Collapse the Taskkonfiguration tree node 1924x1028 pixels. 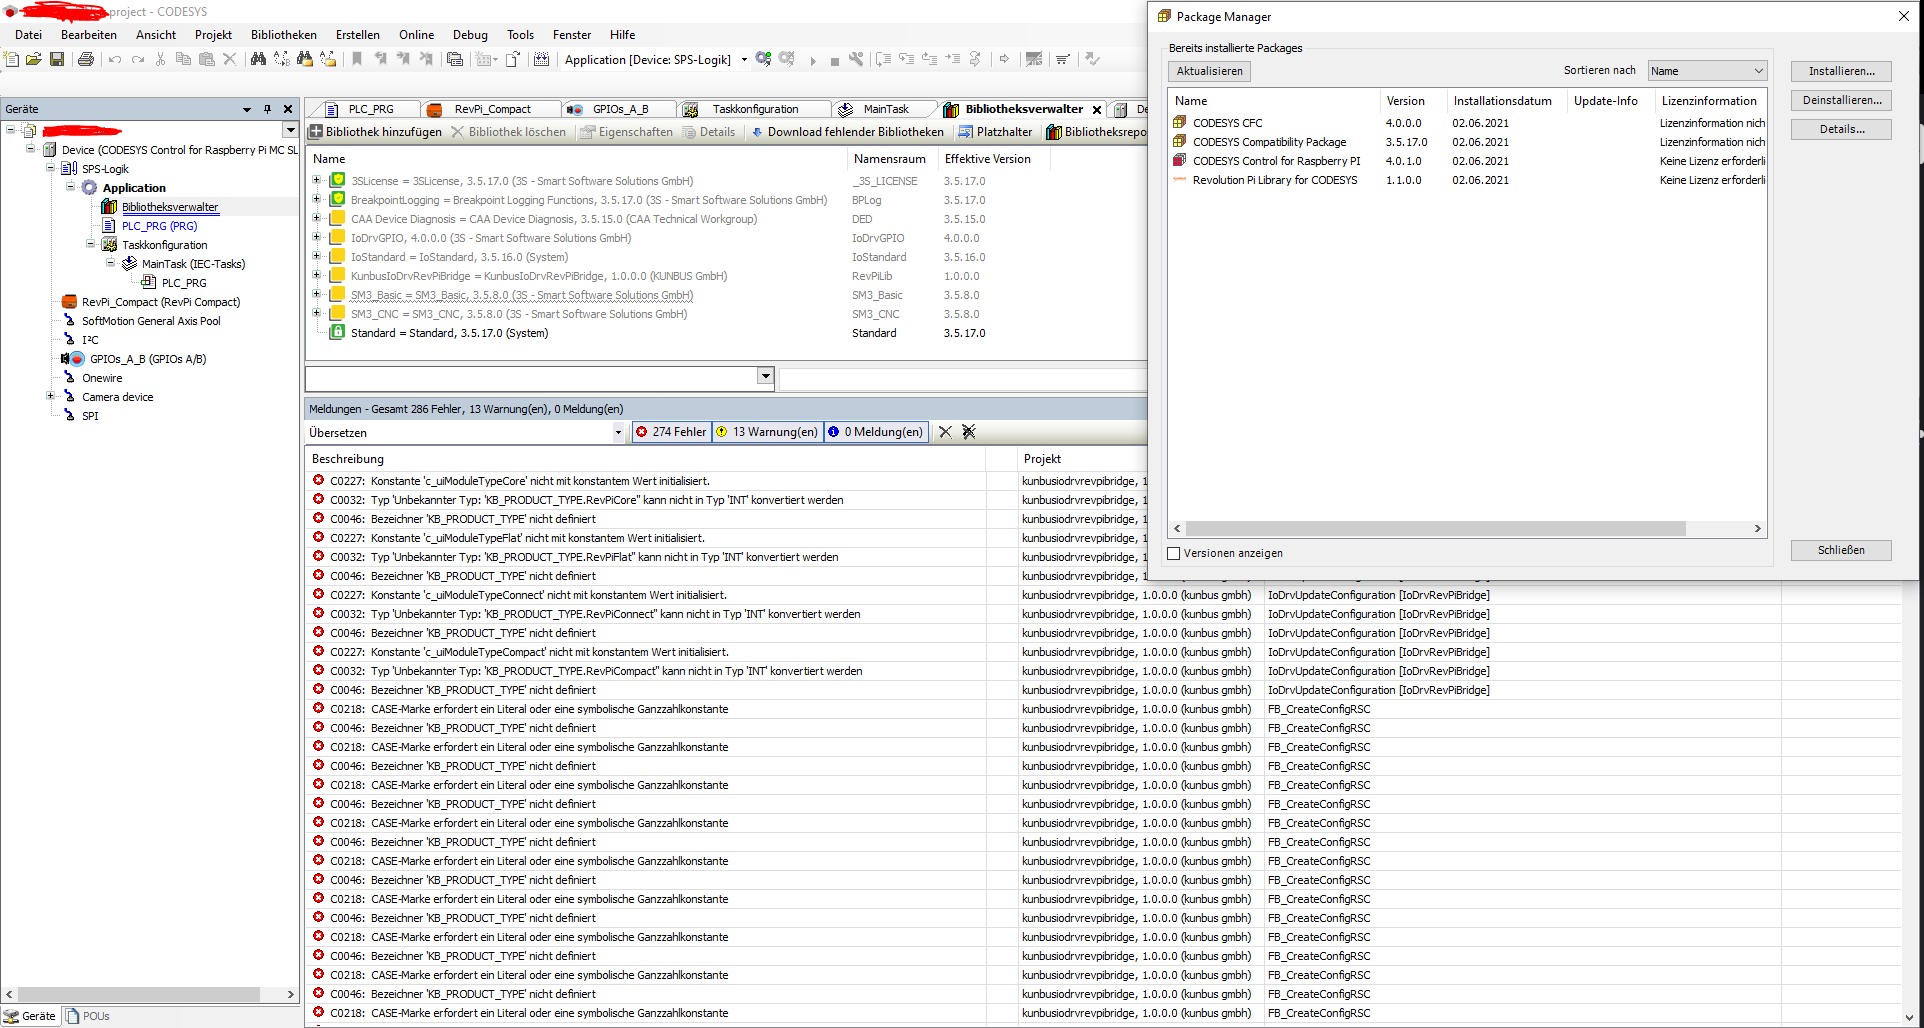90,244
